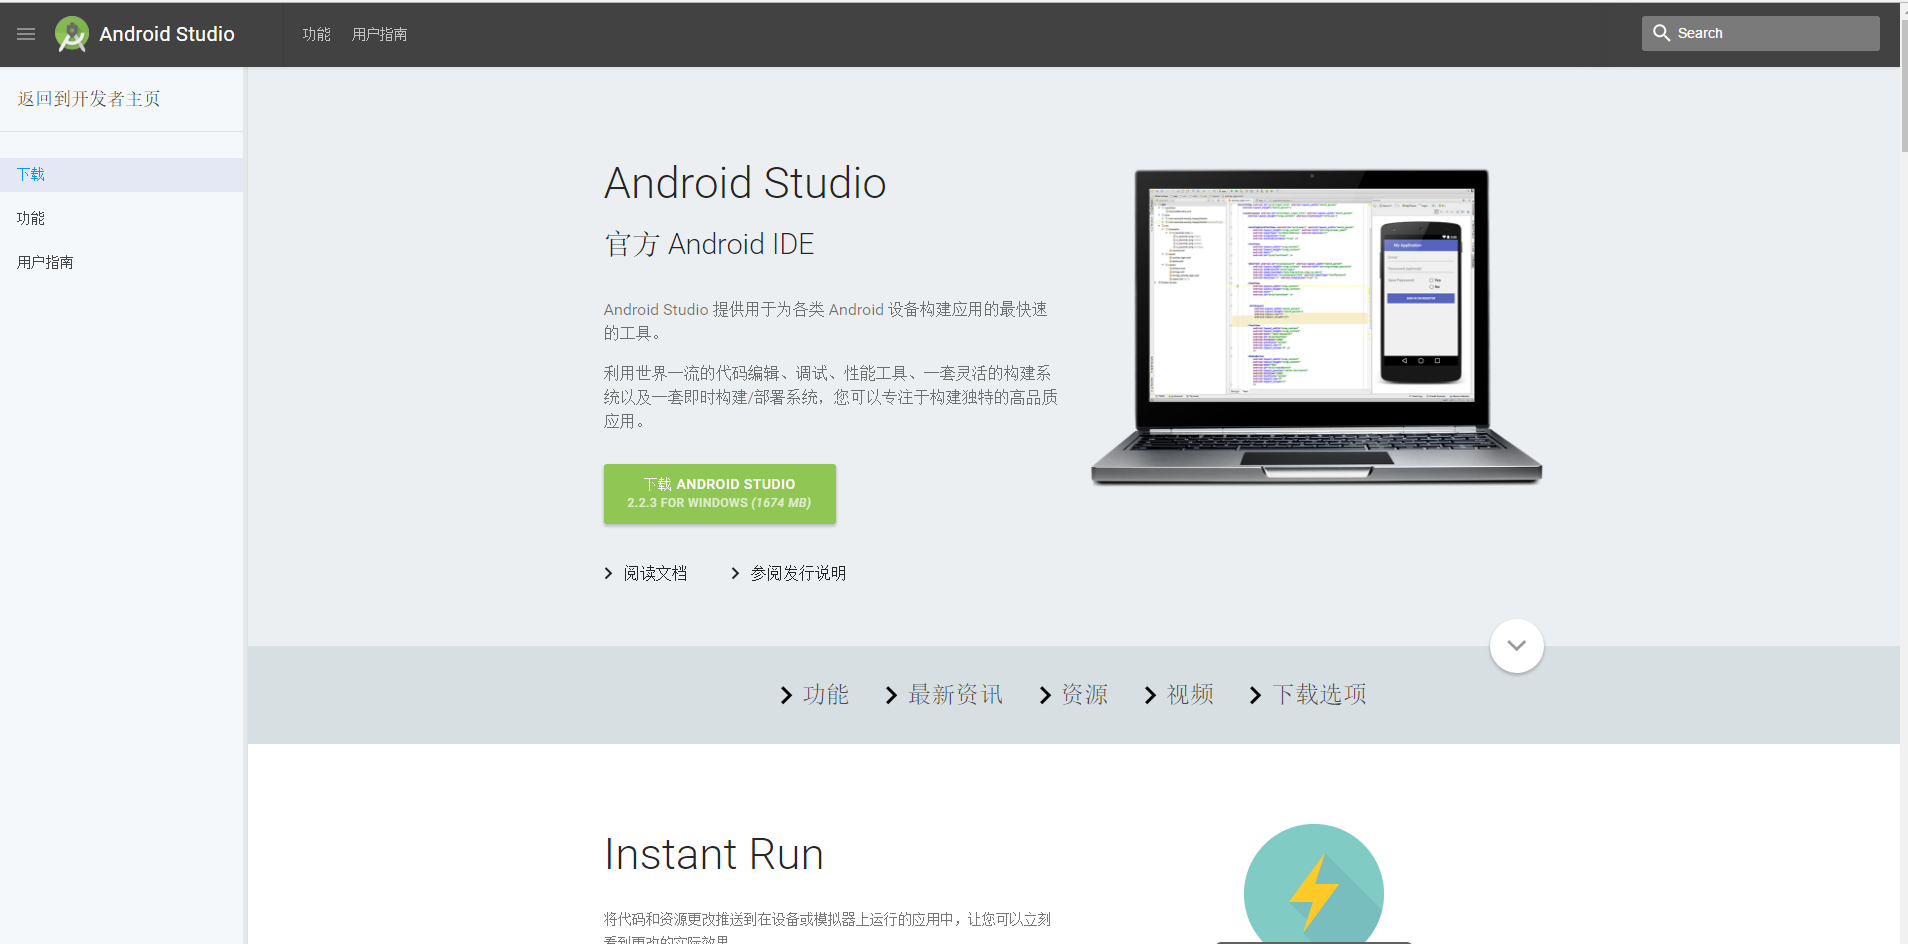Select 用户指南 in the left sidebar
This screenshot has width=1908, height=944.
45,262
